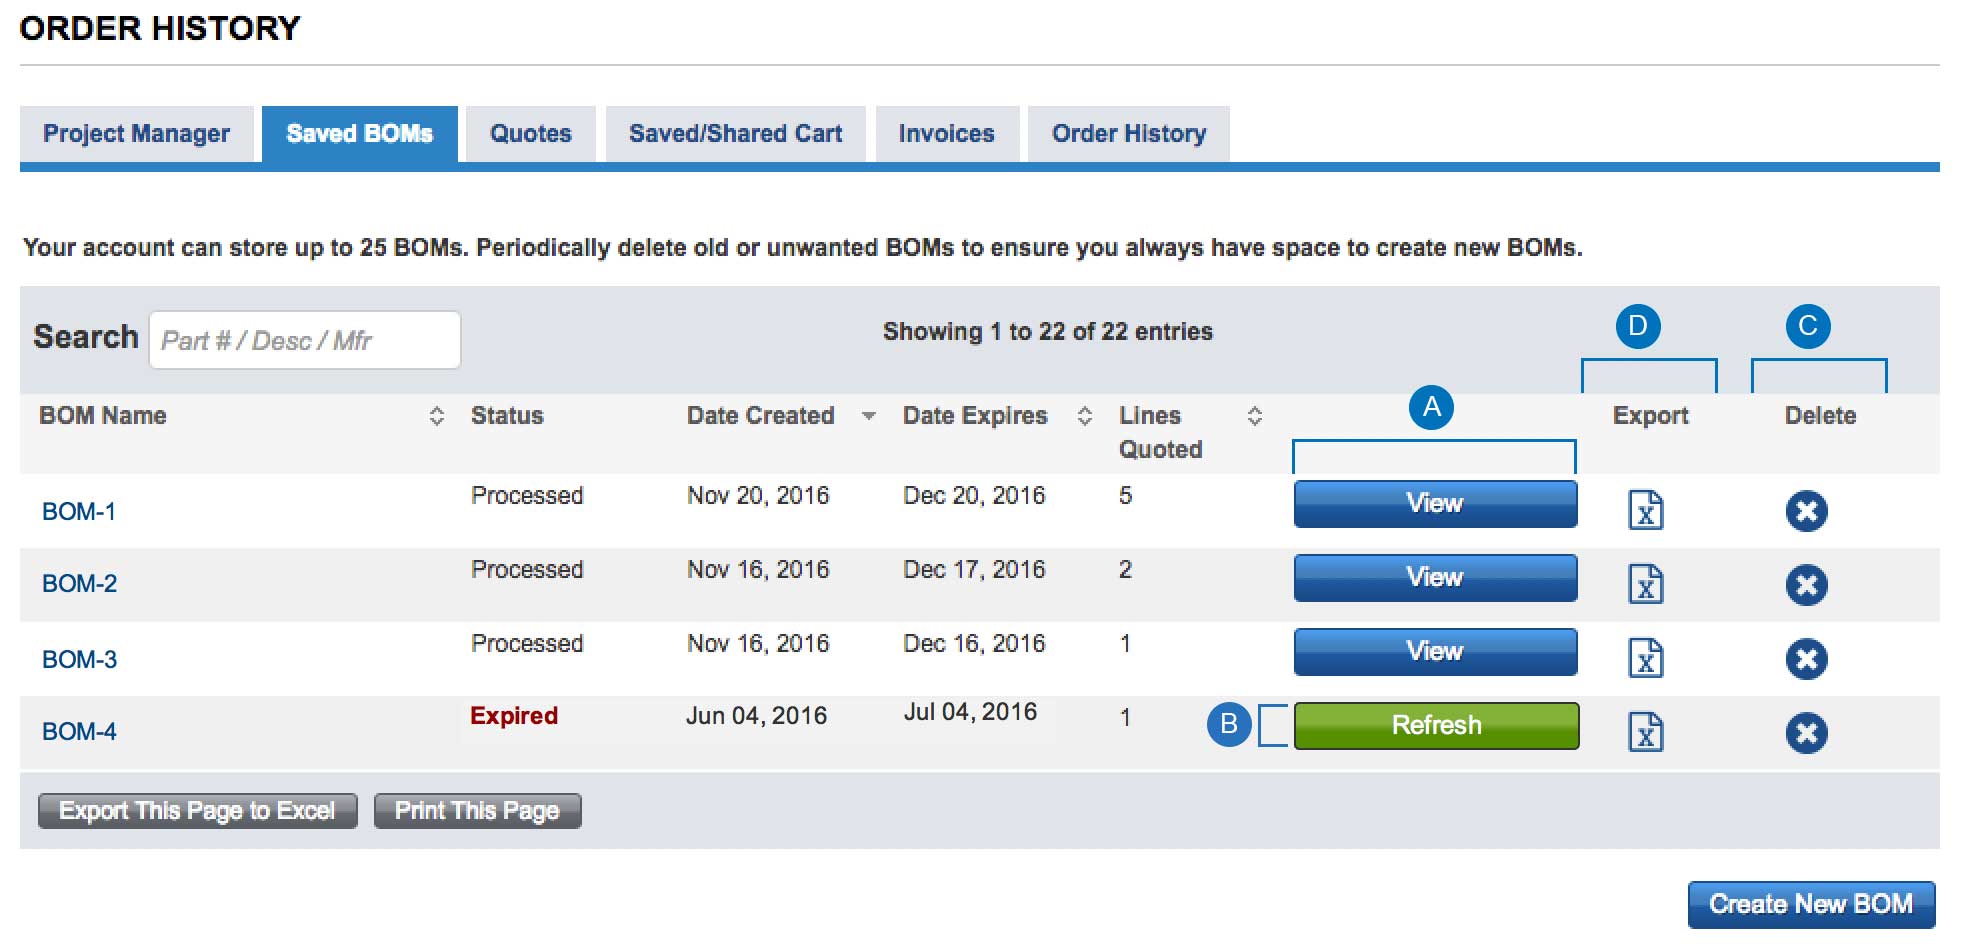Export BOM-1 to Excel
This screenshot has height=950, width=1962.
point(1646,510)
